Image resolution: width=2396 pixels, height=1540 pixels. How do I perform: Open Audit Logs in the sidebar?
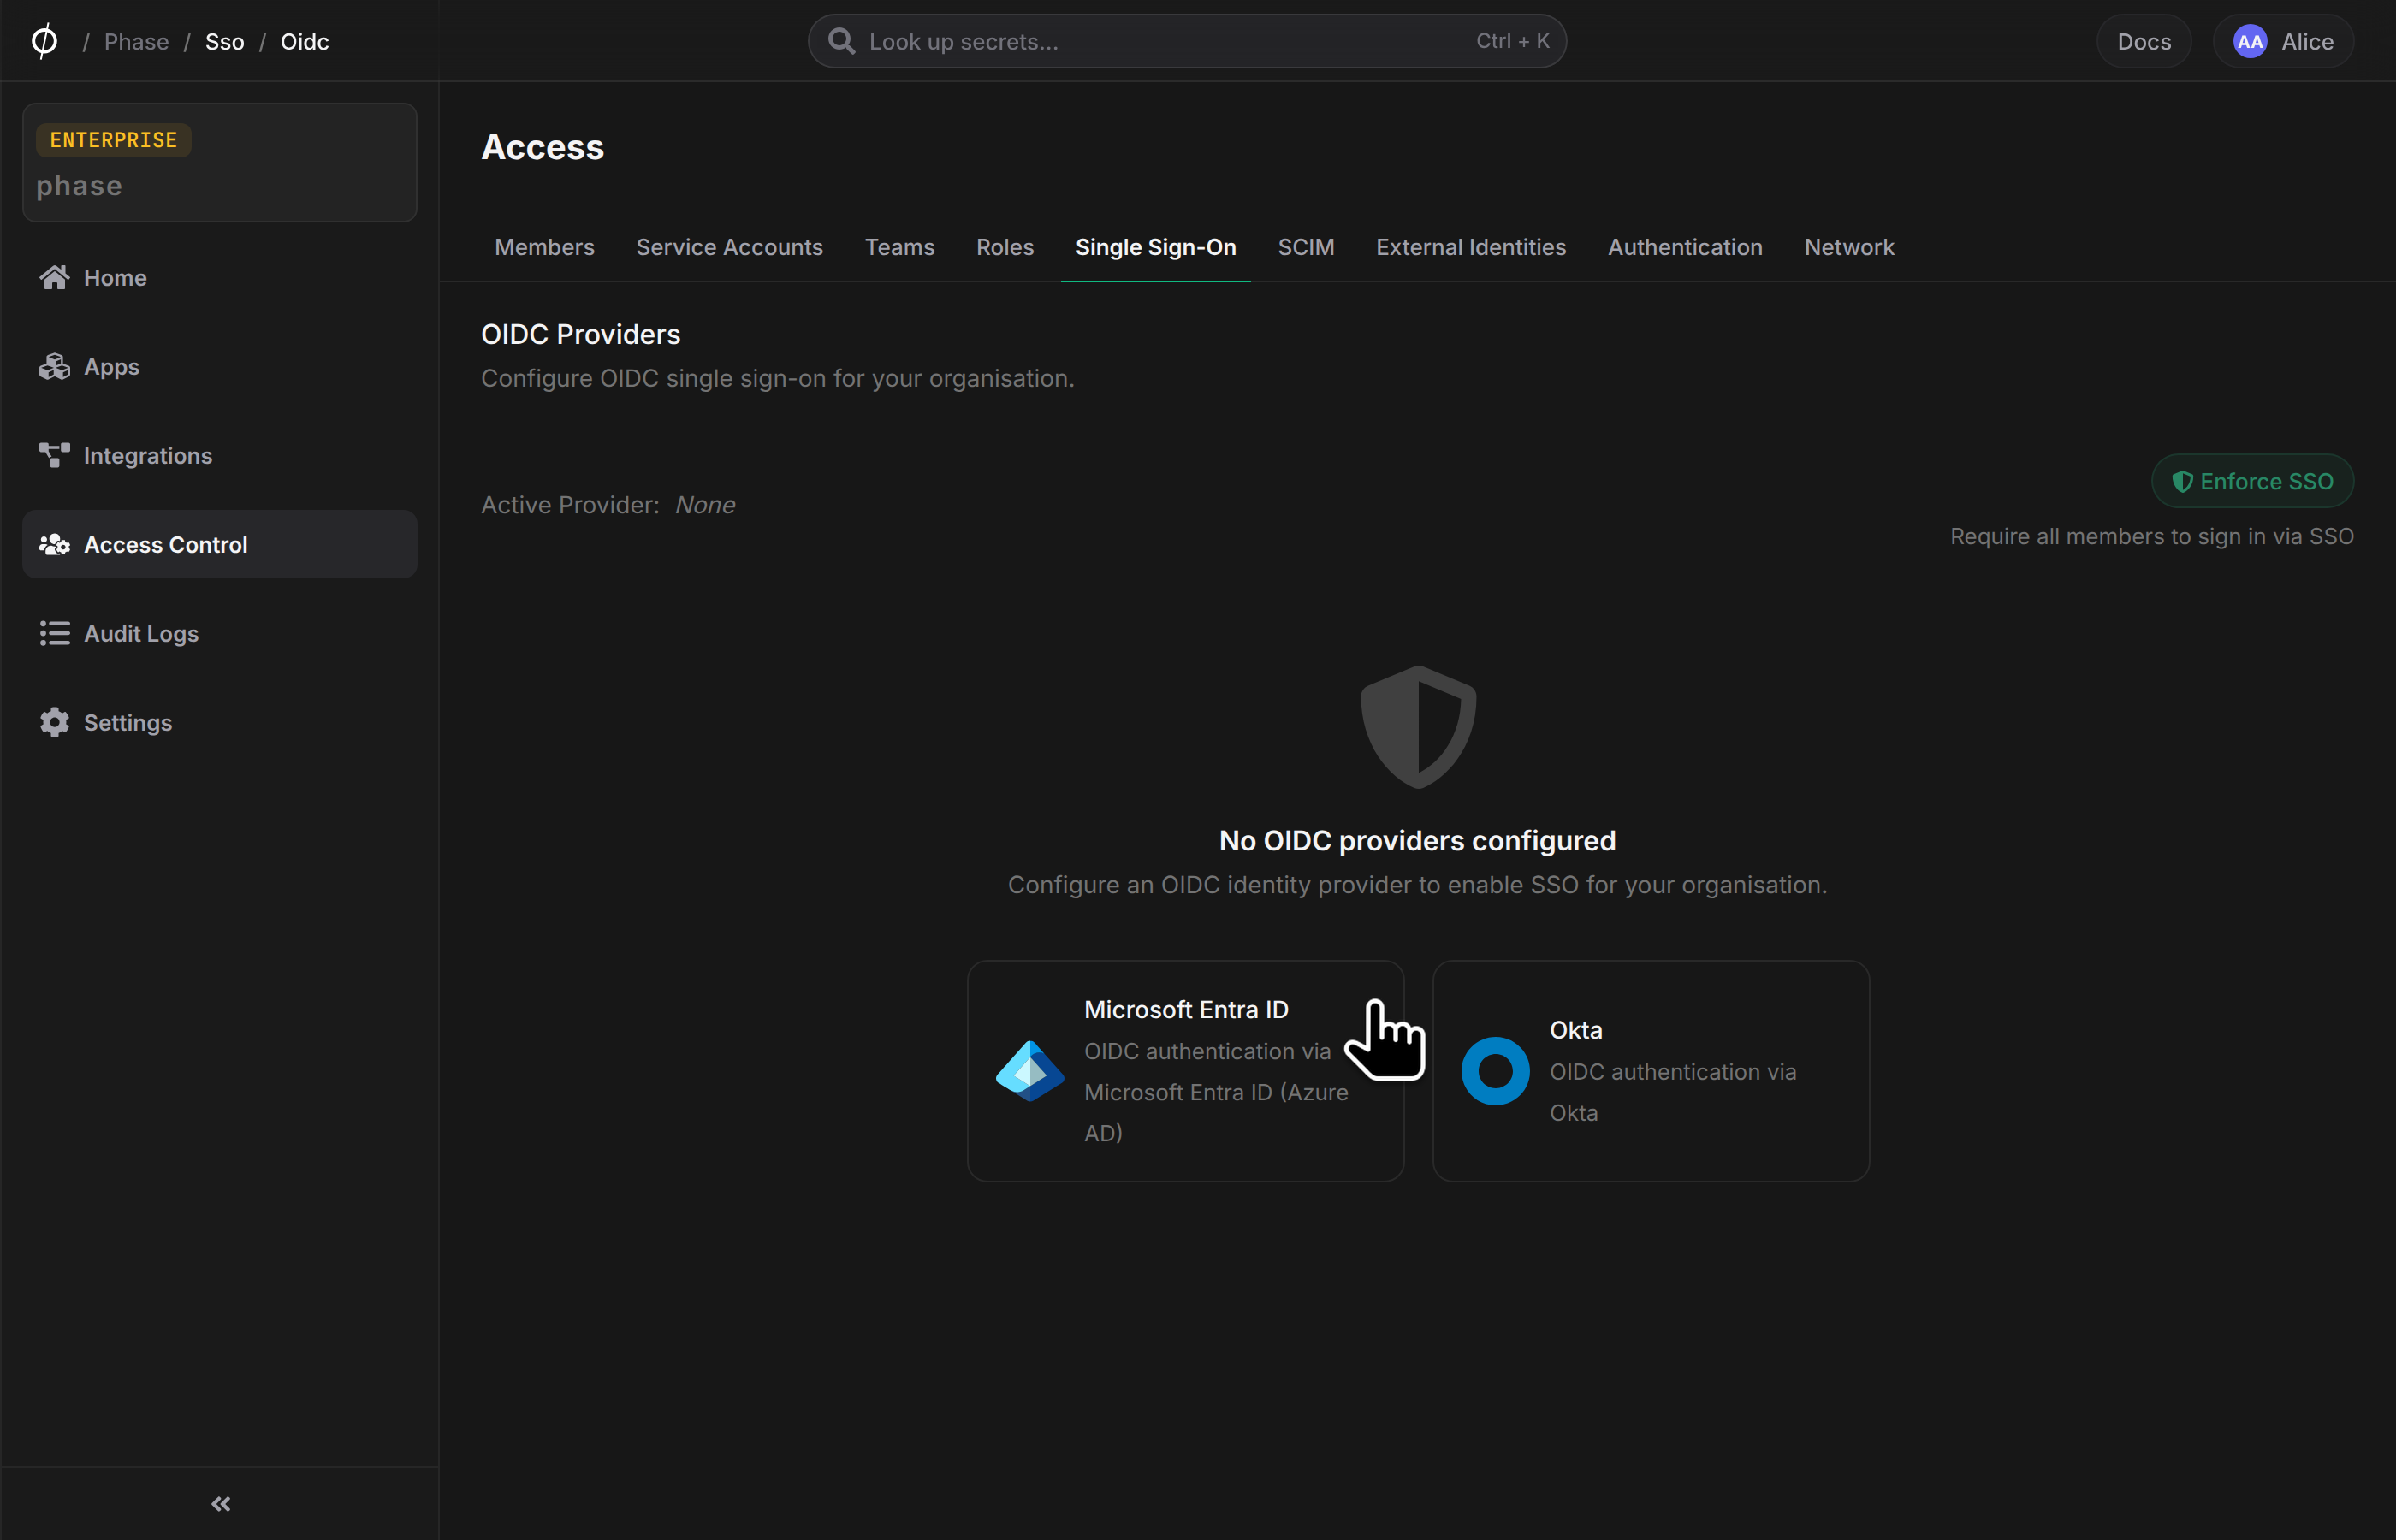[220, 634]
